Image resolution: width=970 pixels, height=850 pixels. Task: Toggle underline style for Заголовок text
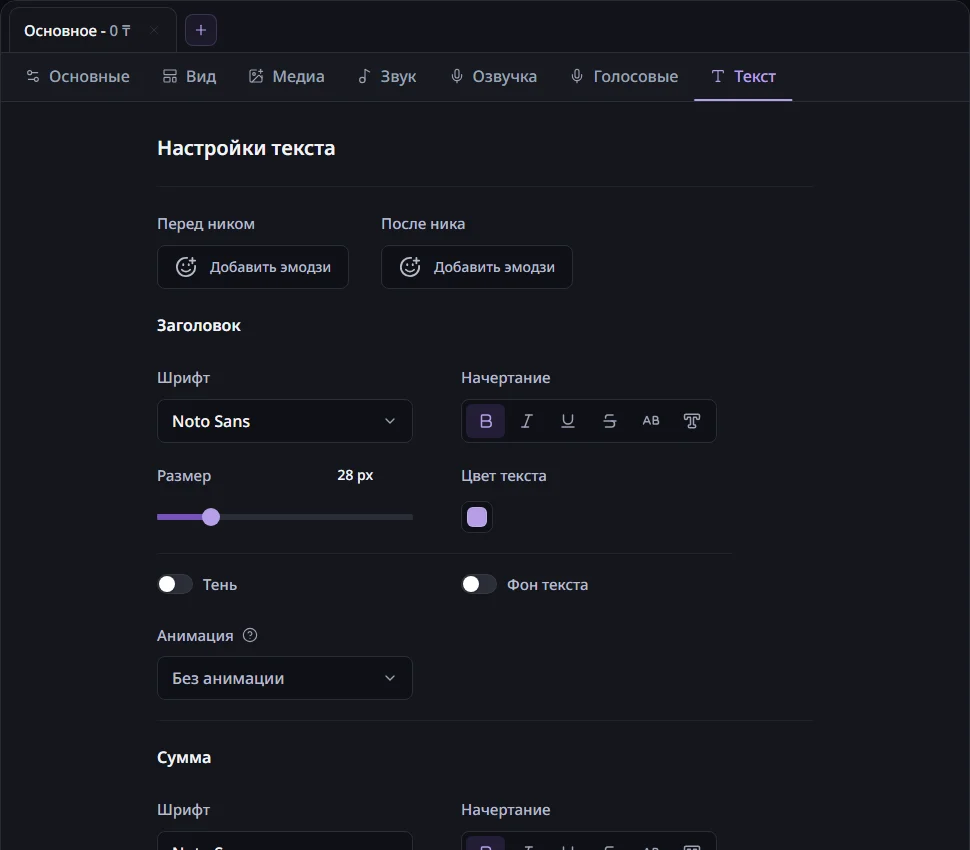coord(568,421)
